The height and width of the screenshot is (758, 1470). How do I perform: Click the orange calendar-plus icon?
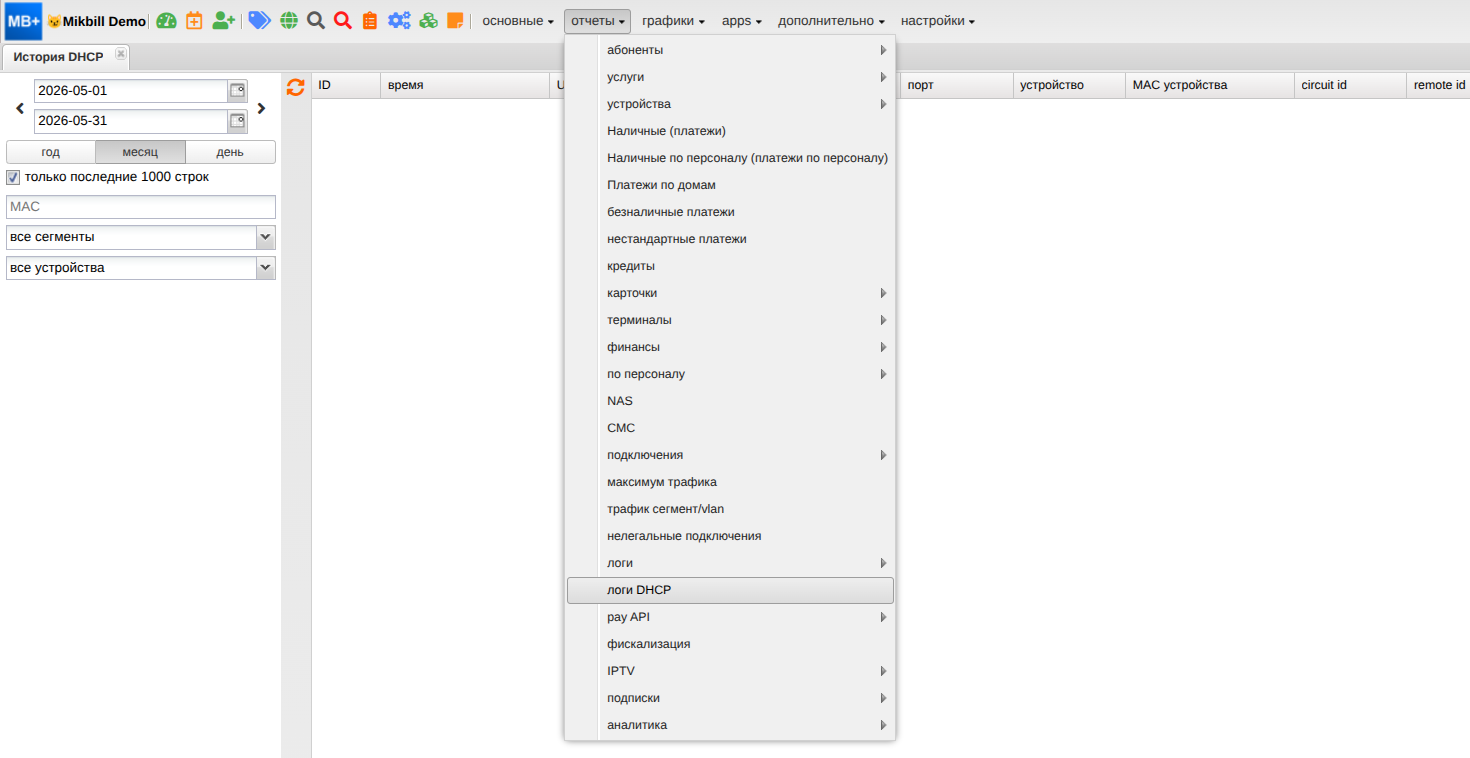coord(195,21)
